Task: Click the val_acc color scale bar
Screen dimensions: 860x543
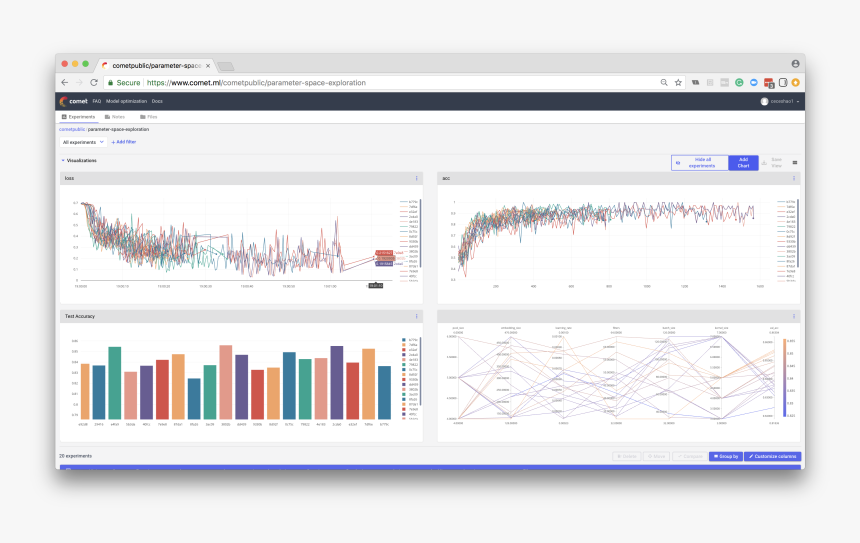Action: 784,378
